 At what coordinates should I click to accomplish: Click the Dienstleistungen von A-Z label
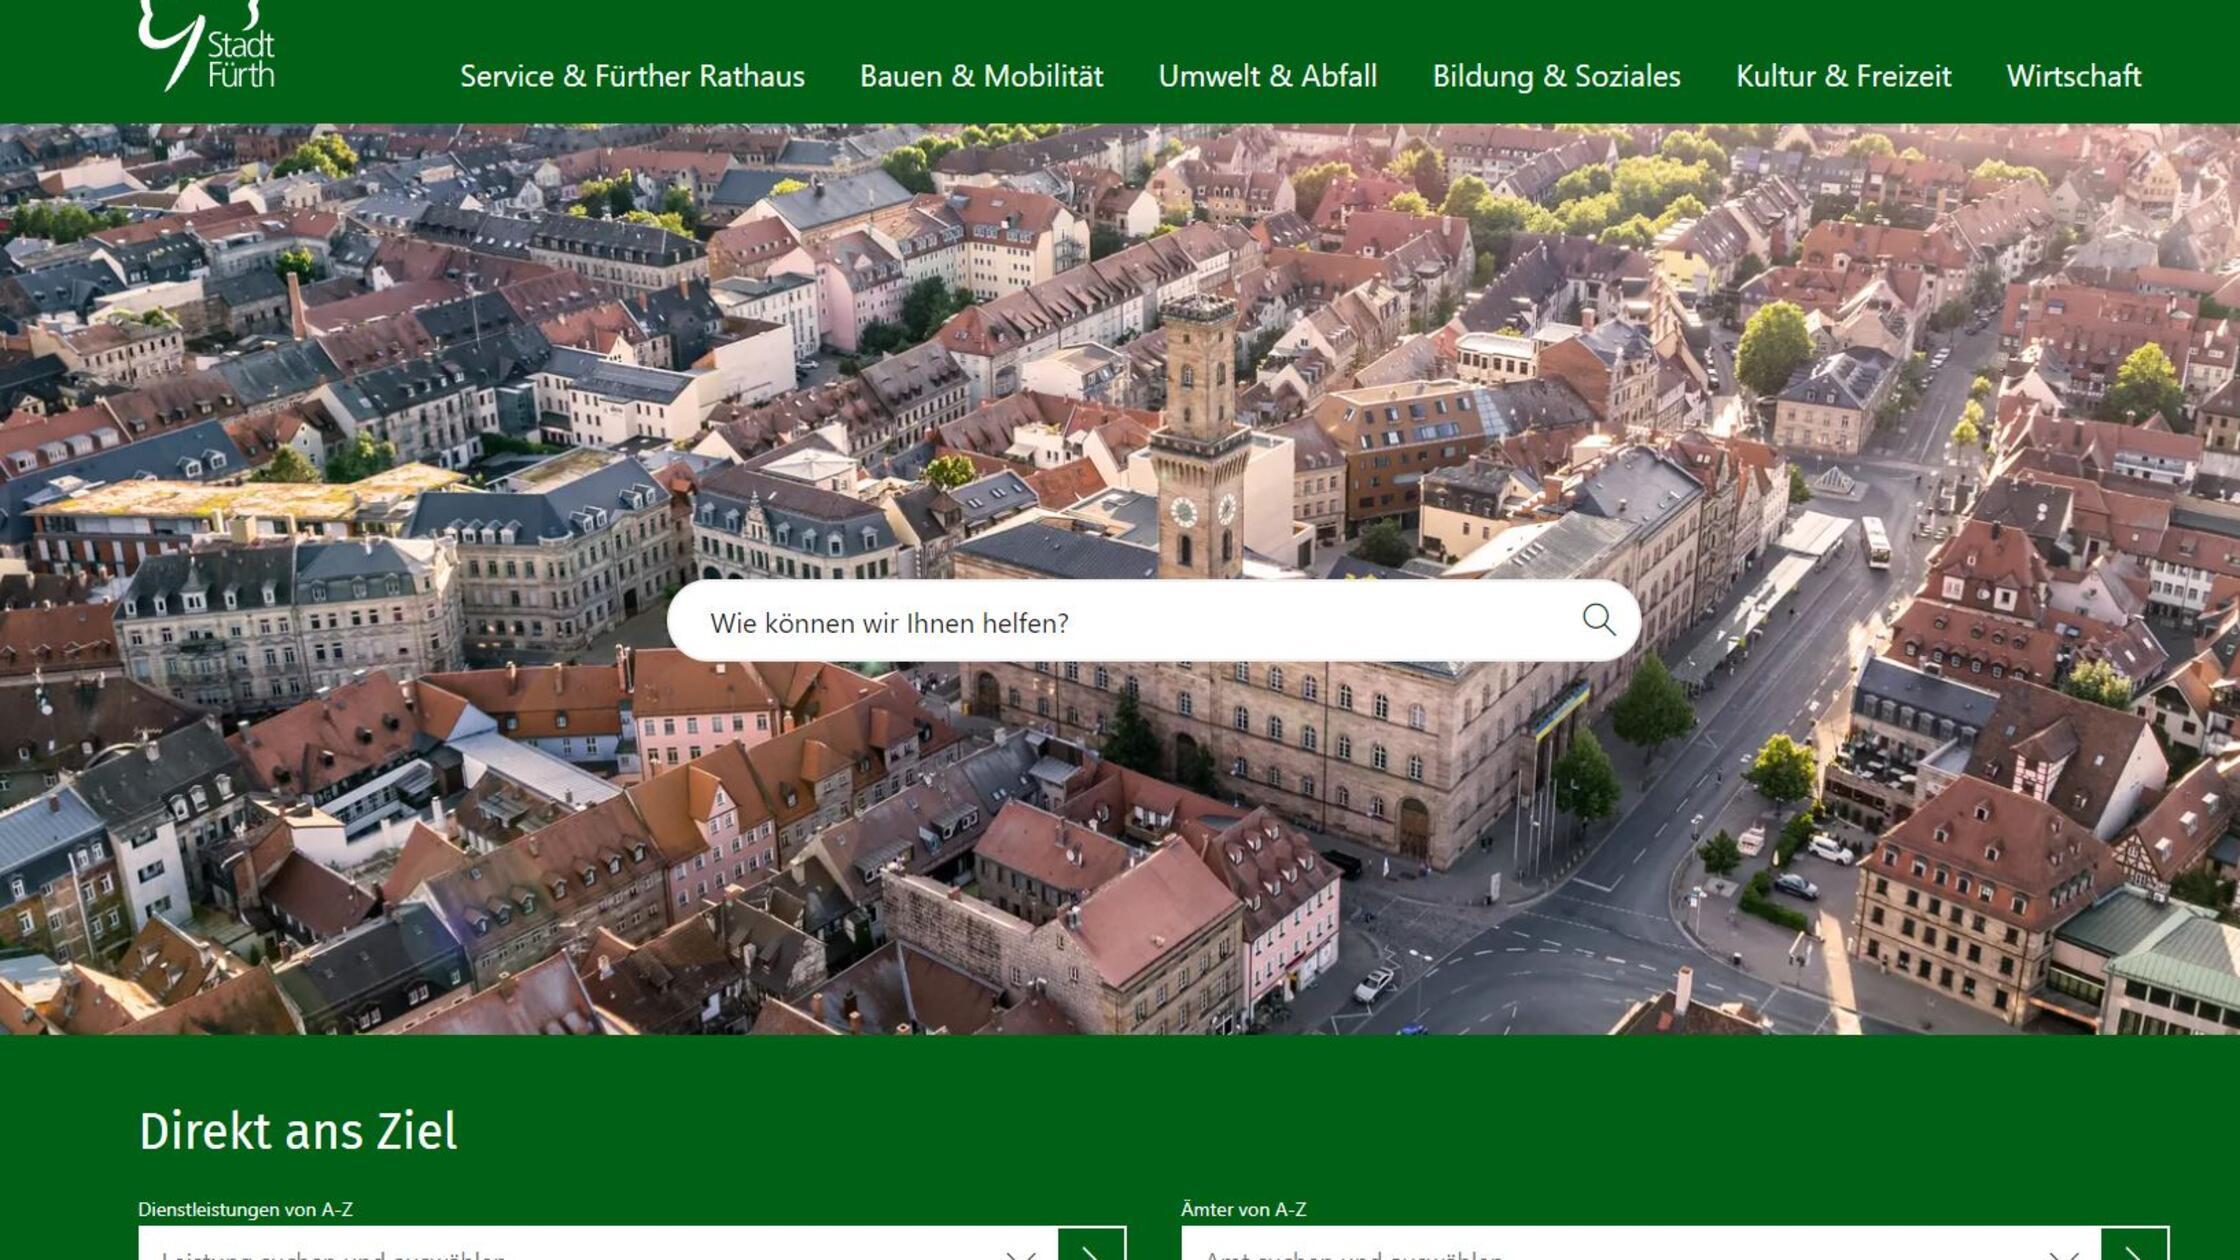[245, 1209]
